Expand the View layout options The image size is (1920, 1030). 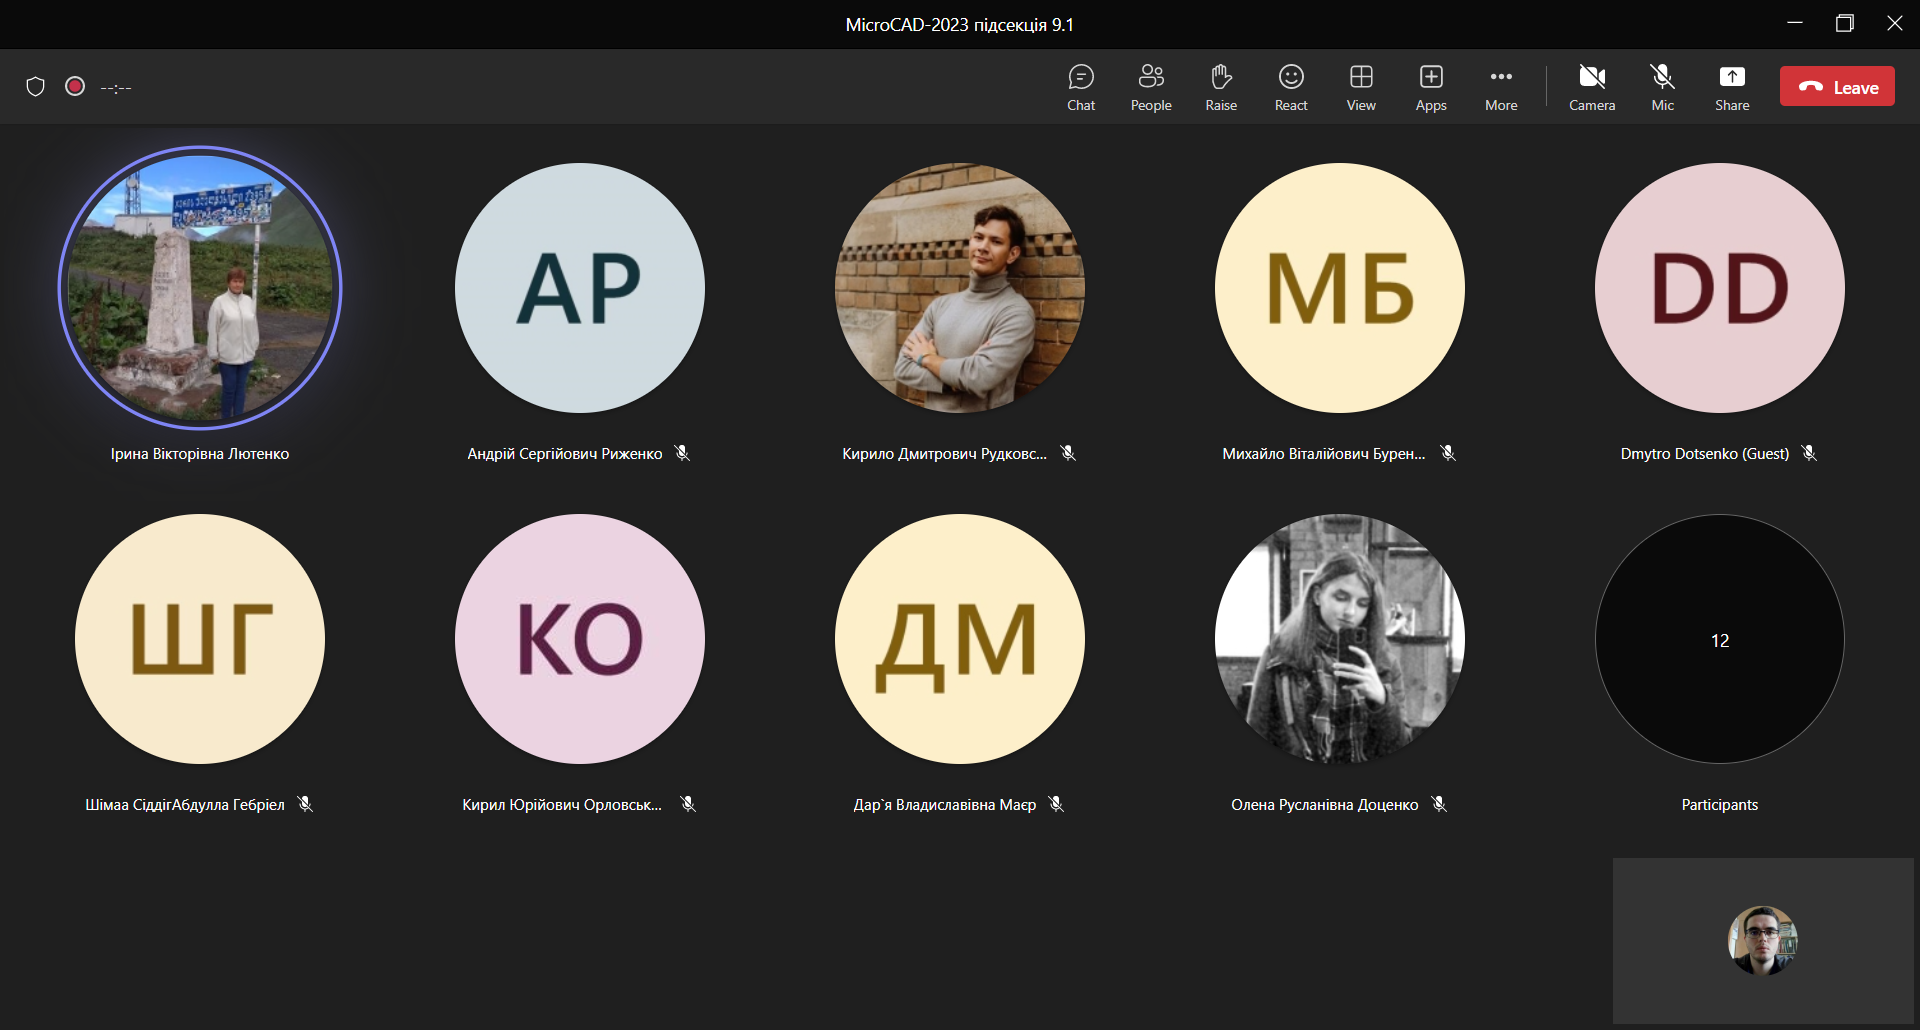(x=1361, y=87)
